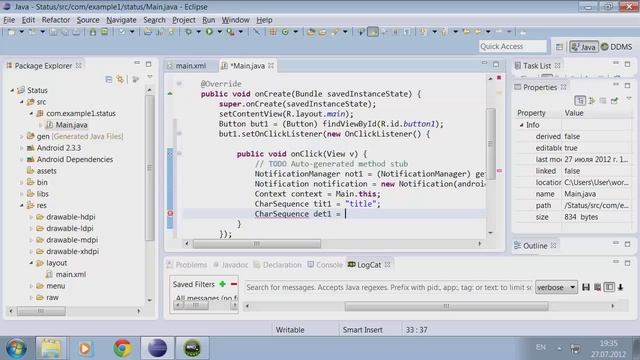Screen dimensions: 640x360
Task: Open Run button dropdown arrow
Action: coord(219,32)
